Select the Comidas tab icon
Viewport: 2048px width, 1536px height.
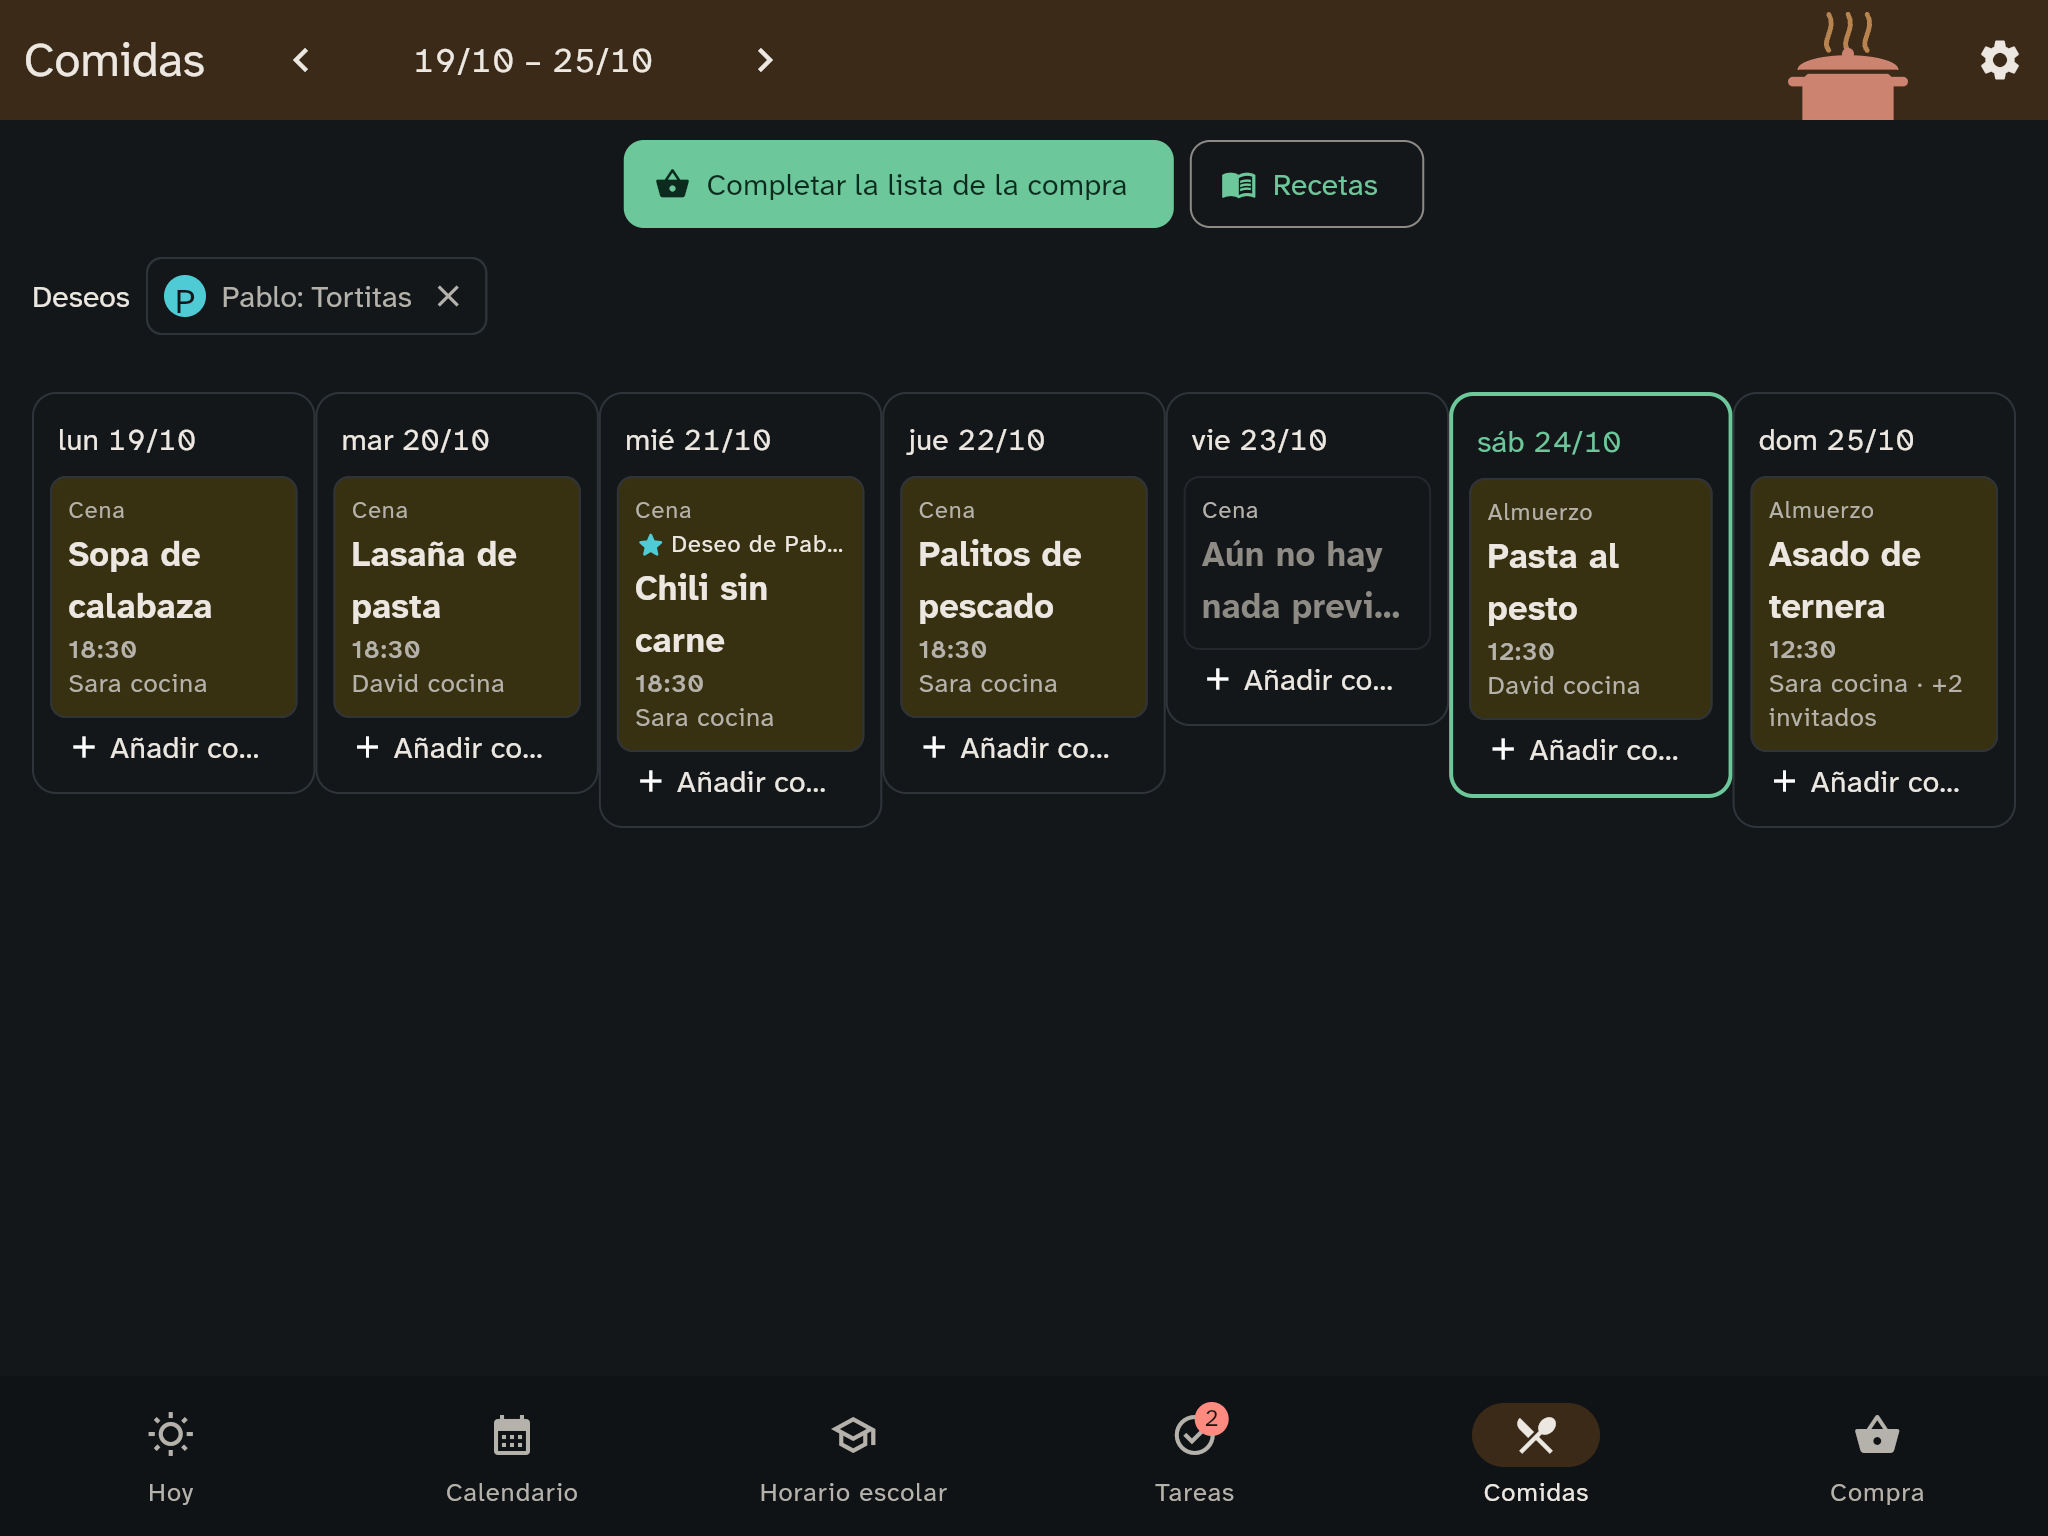pos(1536,1435)
